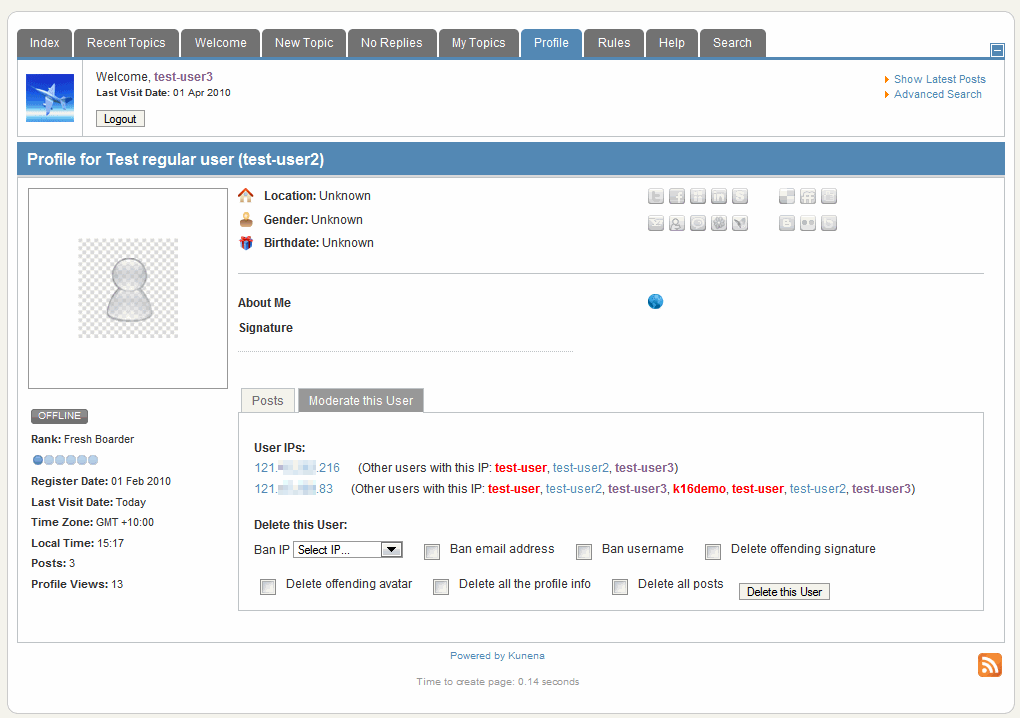1020x718 pixels.
Task: Open the Recent Topics tab
Action: tap(126, 43)
